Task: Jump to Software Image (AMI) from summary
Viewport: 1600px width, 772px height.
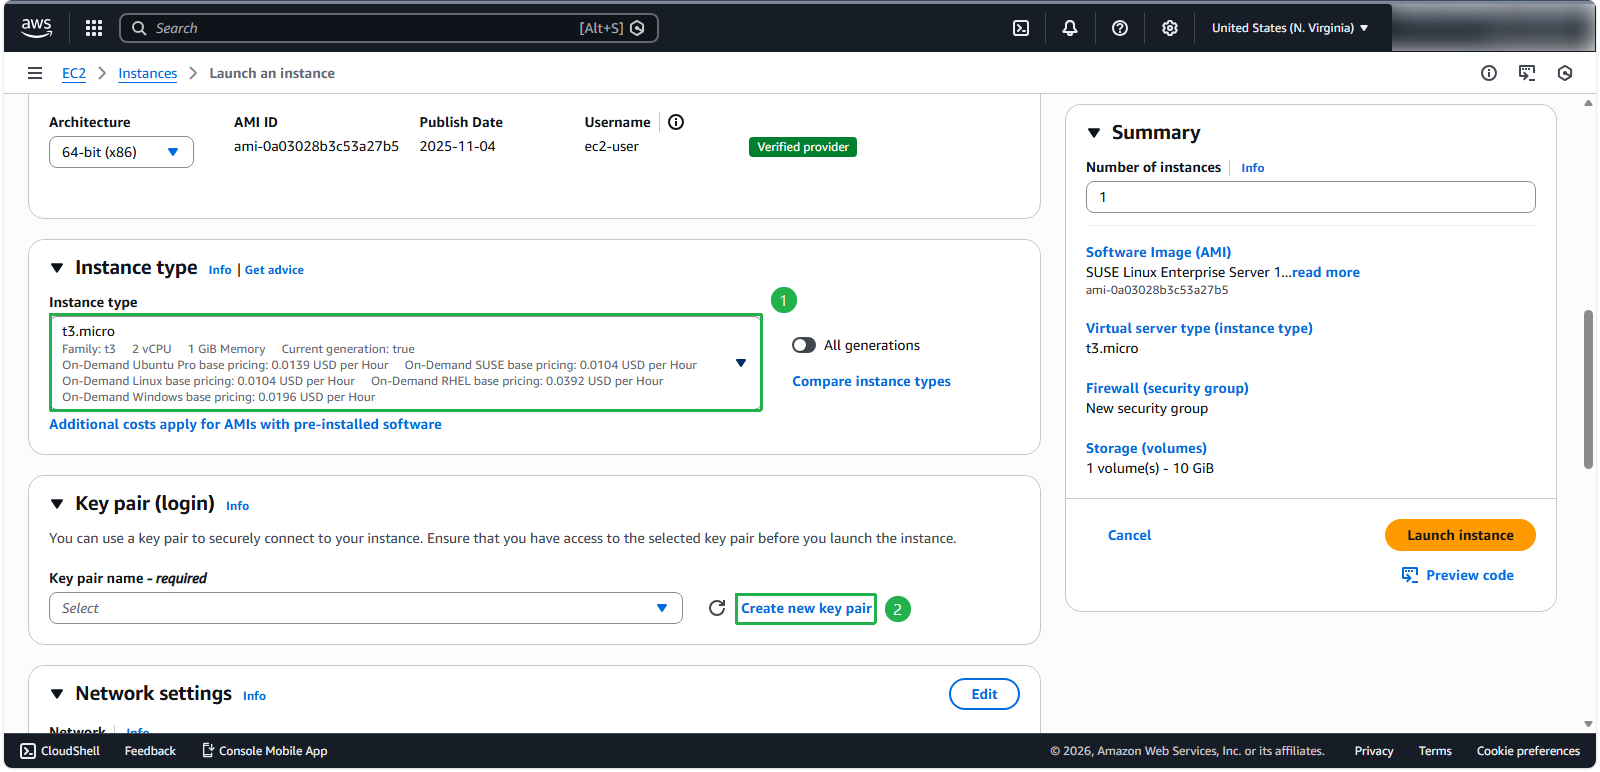Action: tap(1158, 252)
